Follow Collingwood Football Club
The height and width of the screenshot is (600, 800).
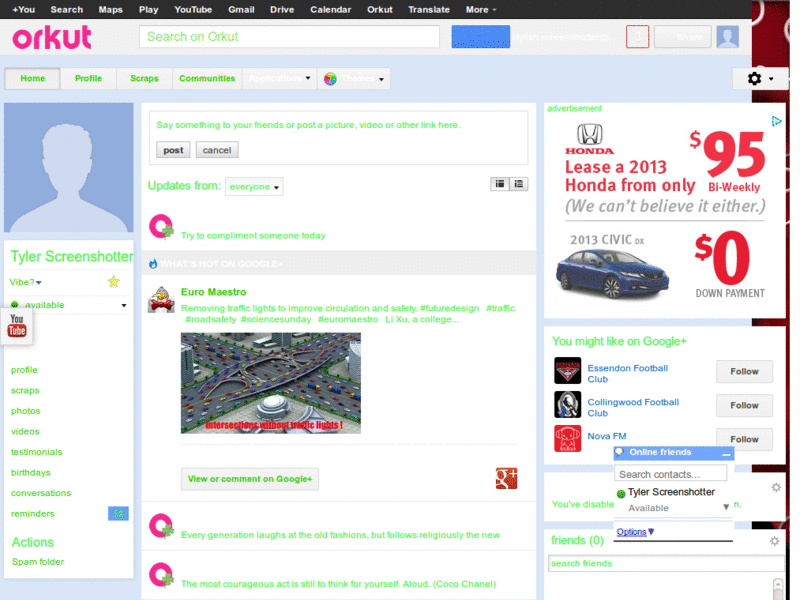coord(744,406)
